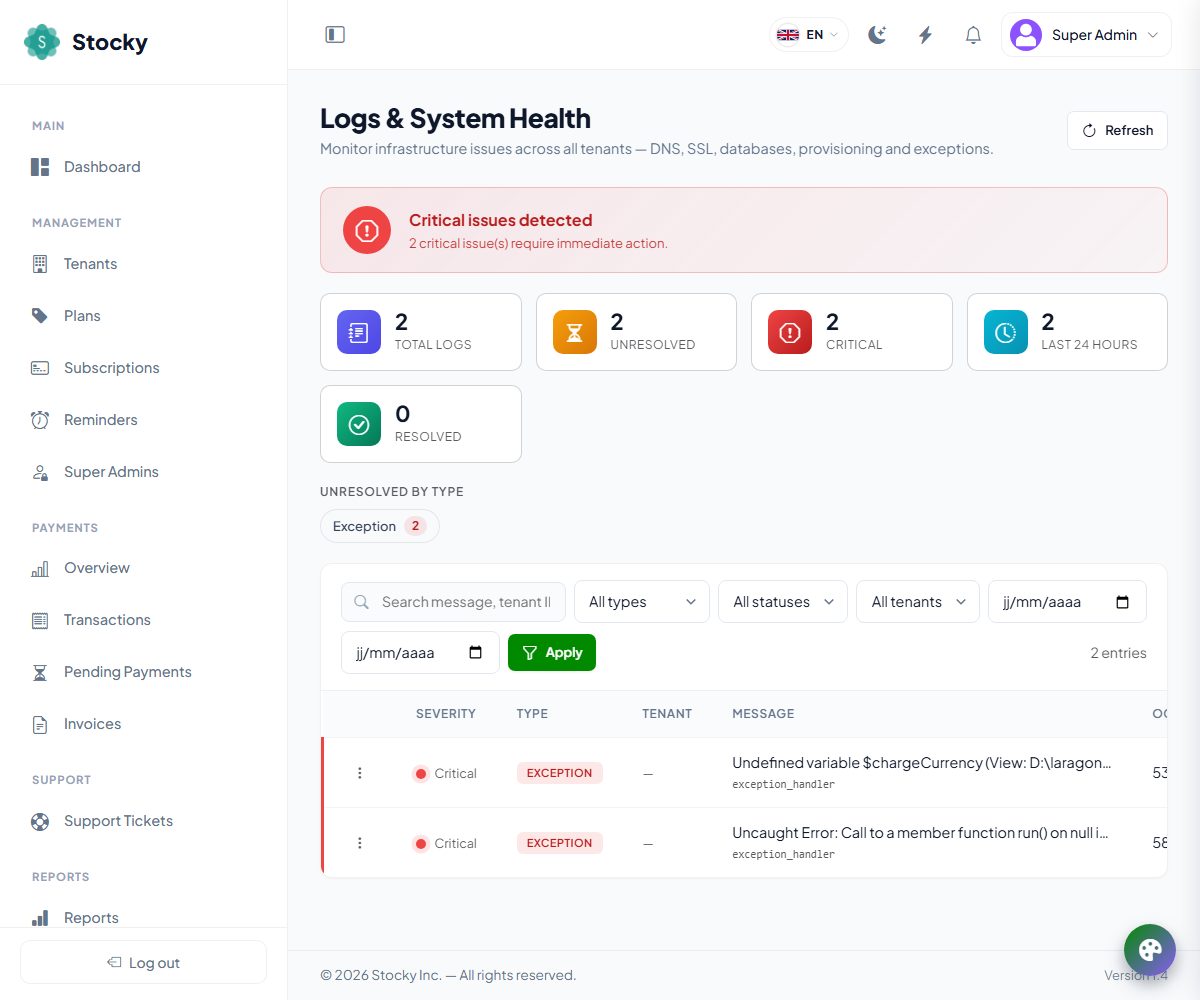Click the Stocky logo icon
Image resolution: width=1200 pixels, height=1000 pixels.
pos(42,42)
